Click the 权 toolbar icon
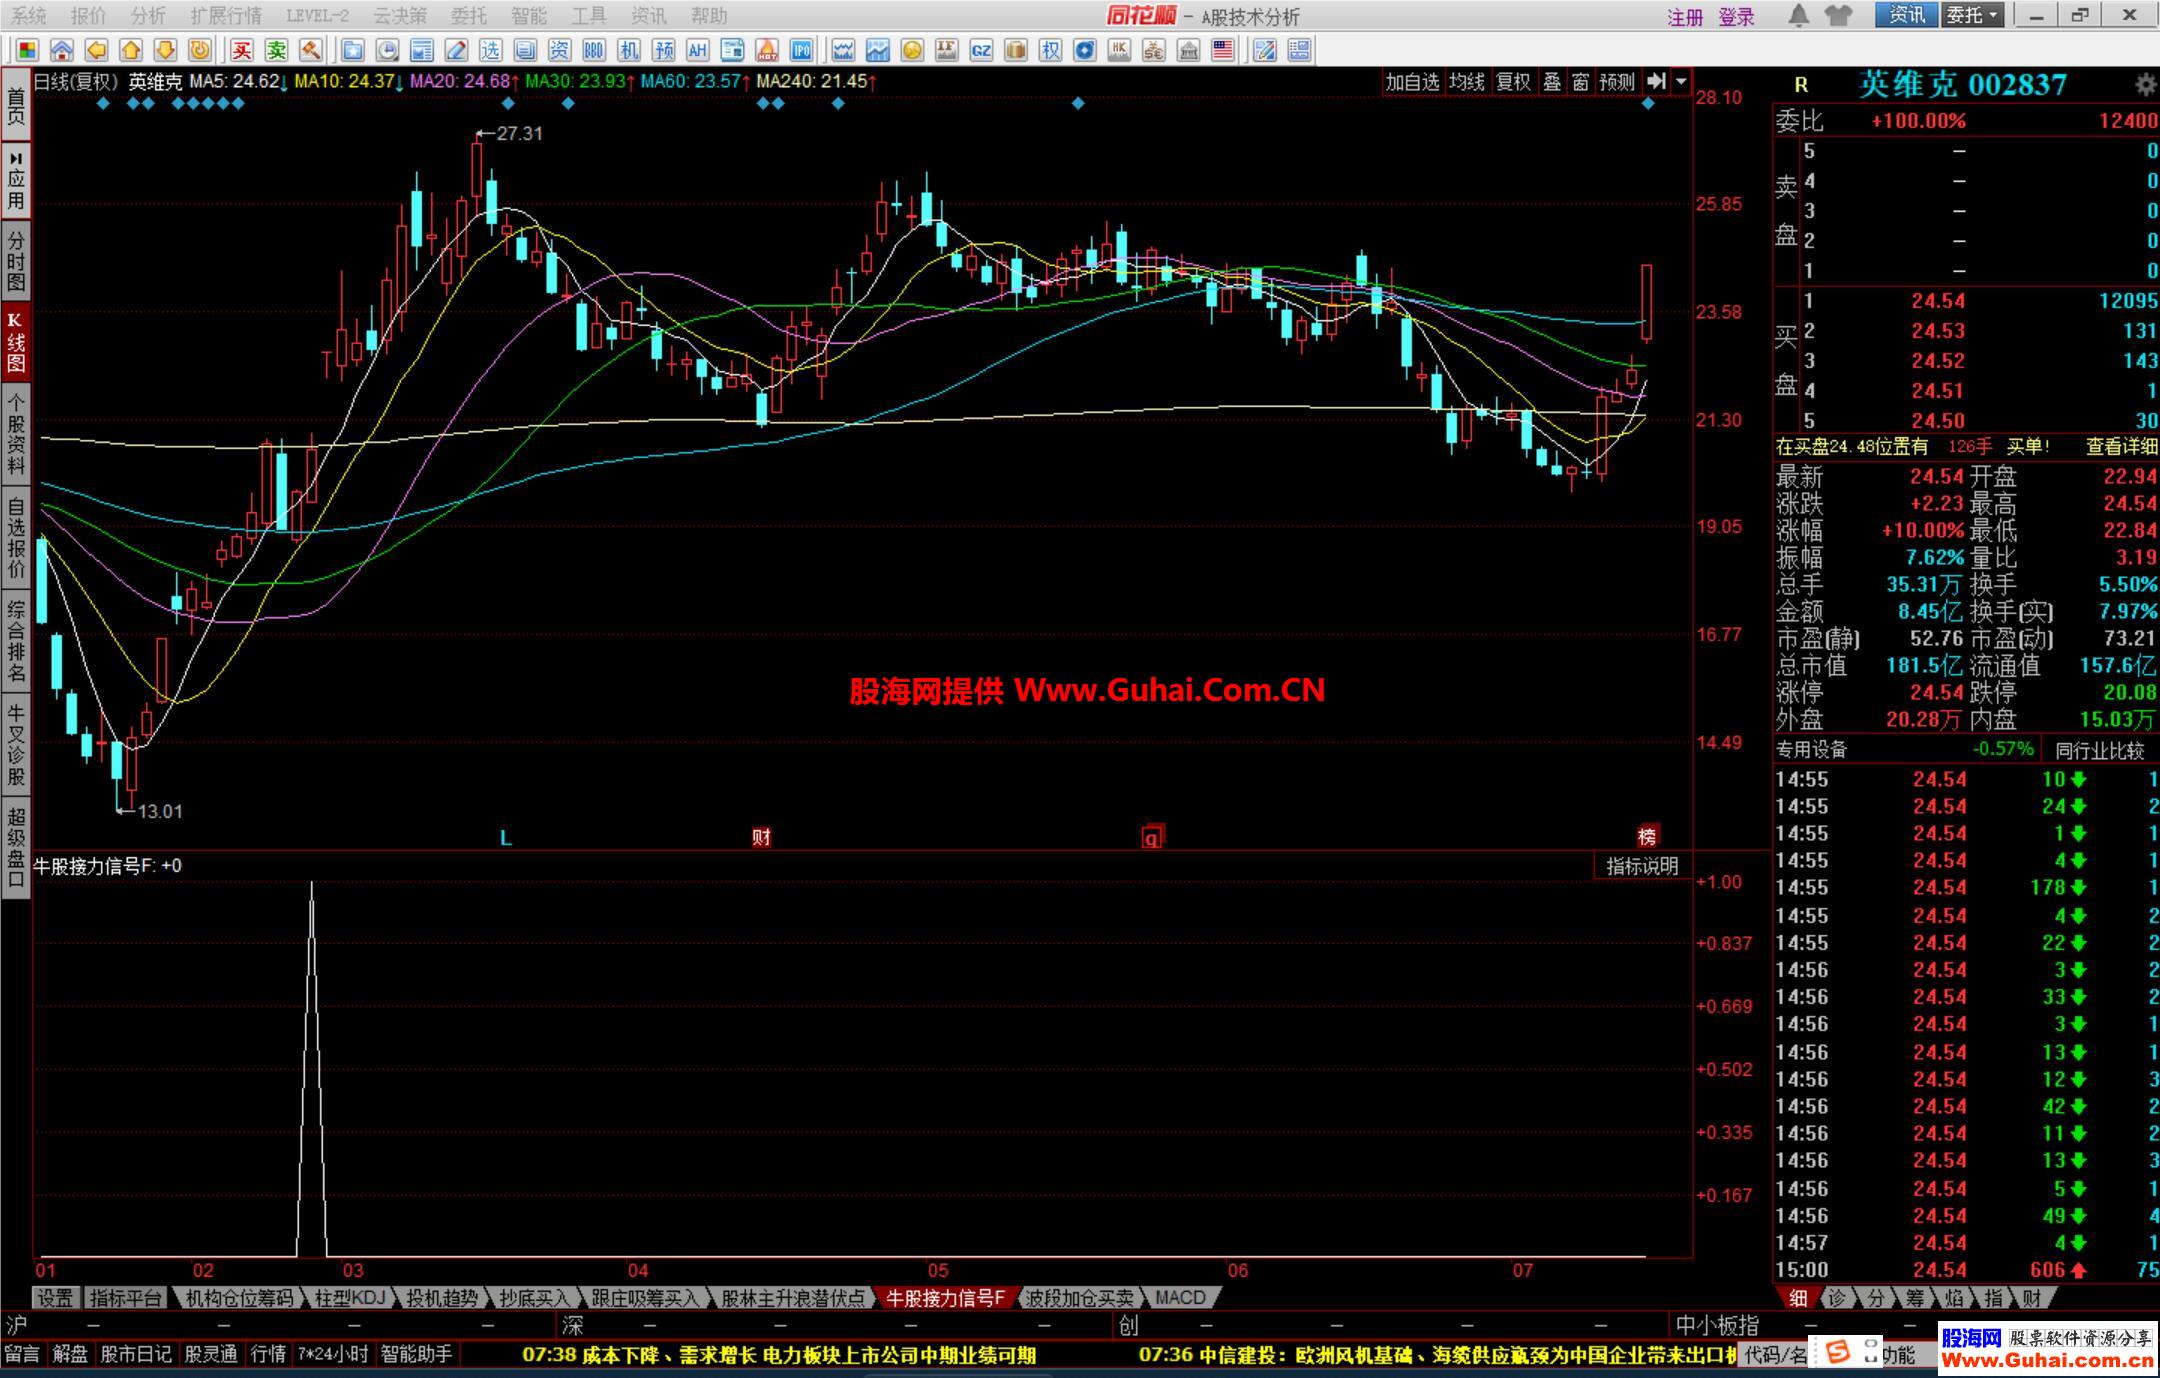2160x1378 pixels. coord(1050,50)
